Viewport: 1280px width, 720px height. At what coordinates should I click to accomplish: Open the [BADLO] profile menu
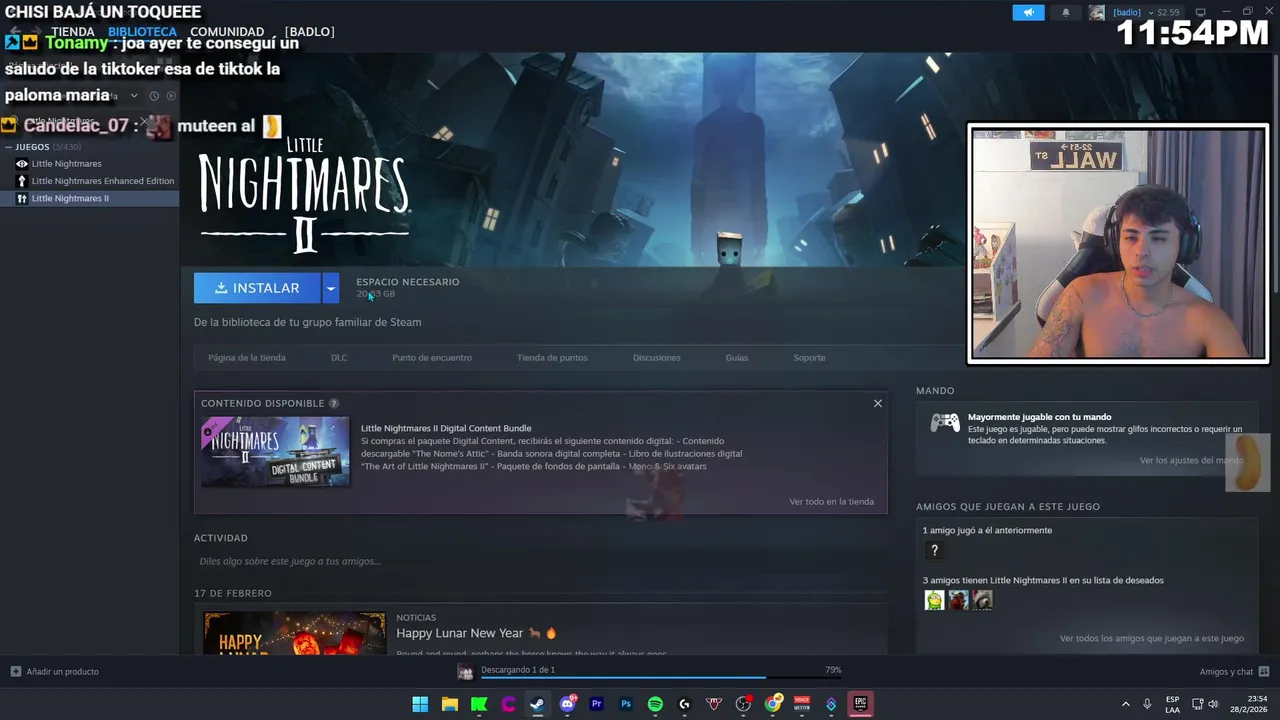(x=309, y=32)
